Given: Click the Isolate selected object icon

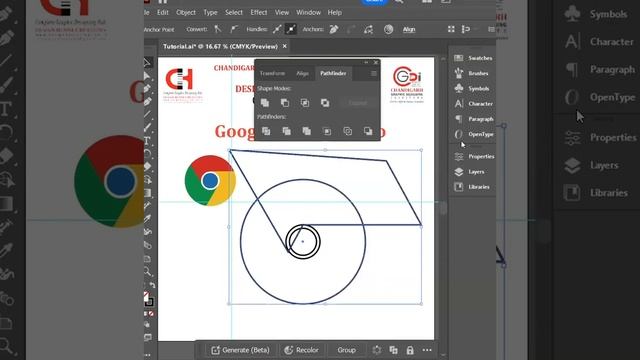Looking at the screenshot, I should tap(451, 29).
